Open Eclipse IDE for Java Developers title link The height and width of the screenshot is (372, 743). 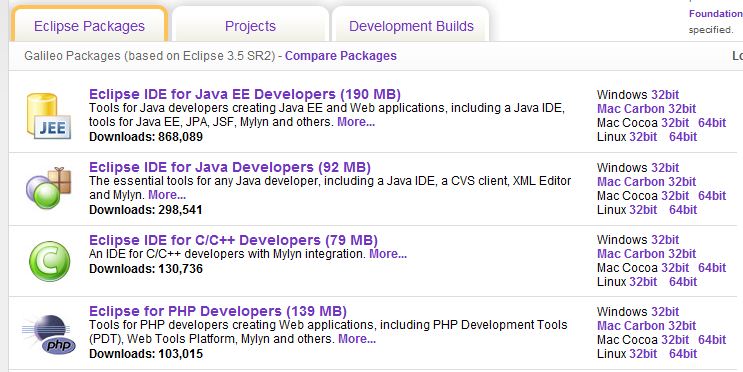tap(230, 167)
